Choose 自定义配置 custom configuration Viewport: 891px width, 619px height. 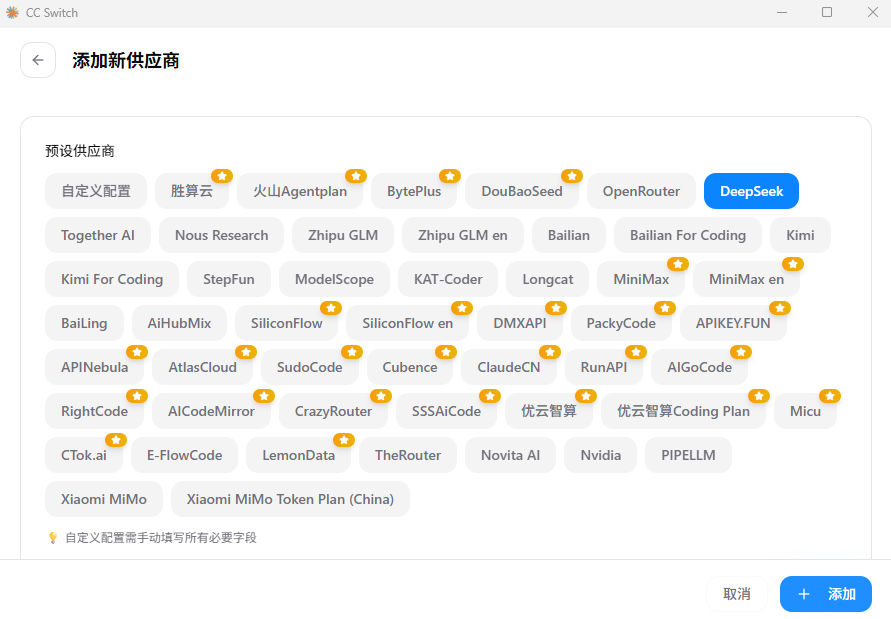pyautogui.click(x=96, y=191)
